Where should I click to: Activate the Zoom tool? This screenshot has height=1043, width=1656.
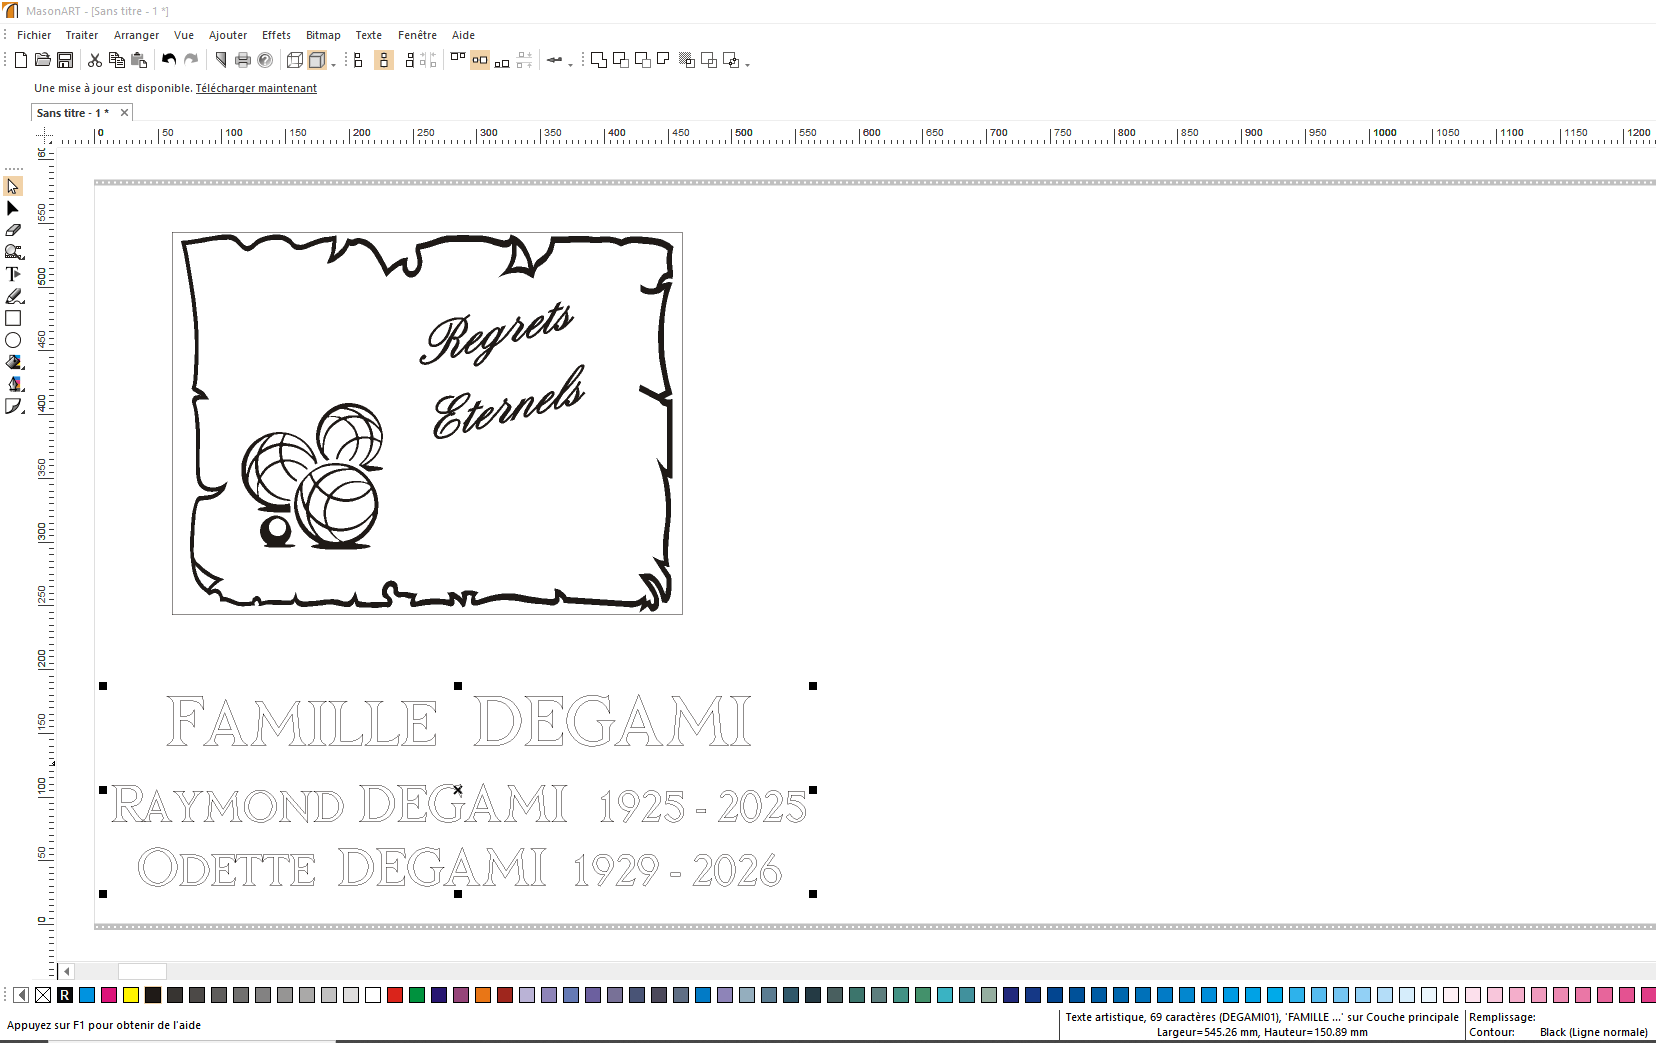(13, 252)
